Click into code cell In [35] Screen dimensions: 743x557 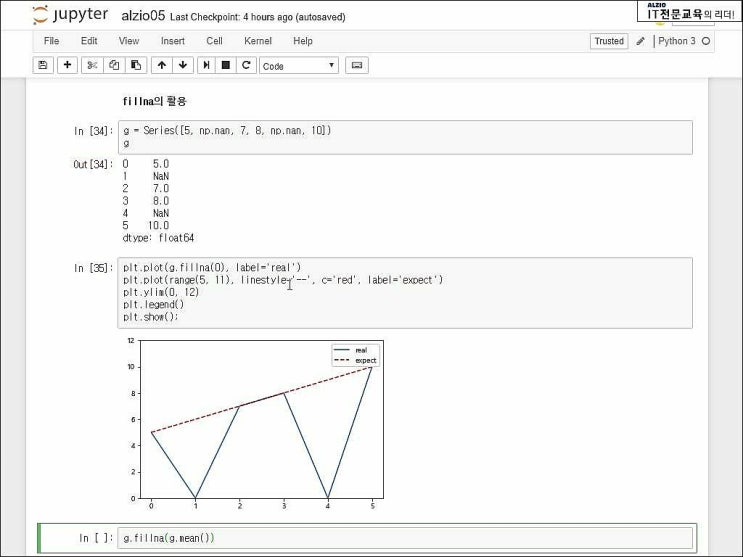coord(405,292)
